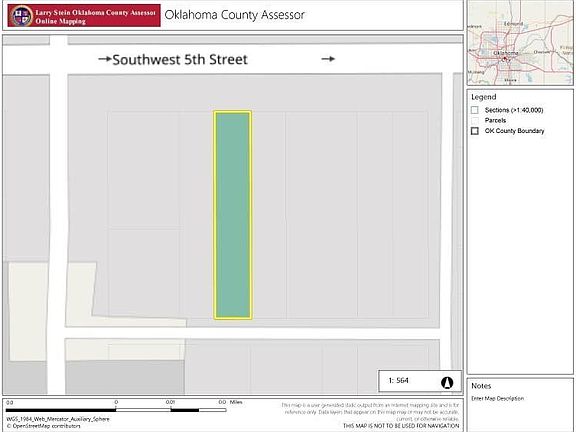Click the Southwest 5th Street label

(x=180, y=60)
